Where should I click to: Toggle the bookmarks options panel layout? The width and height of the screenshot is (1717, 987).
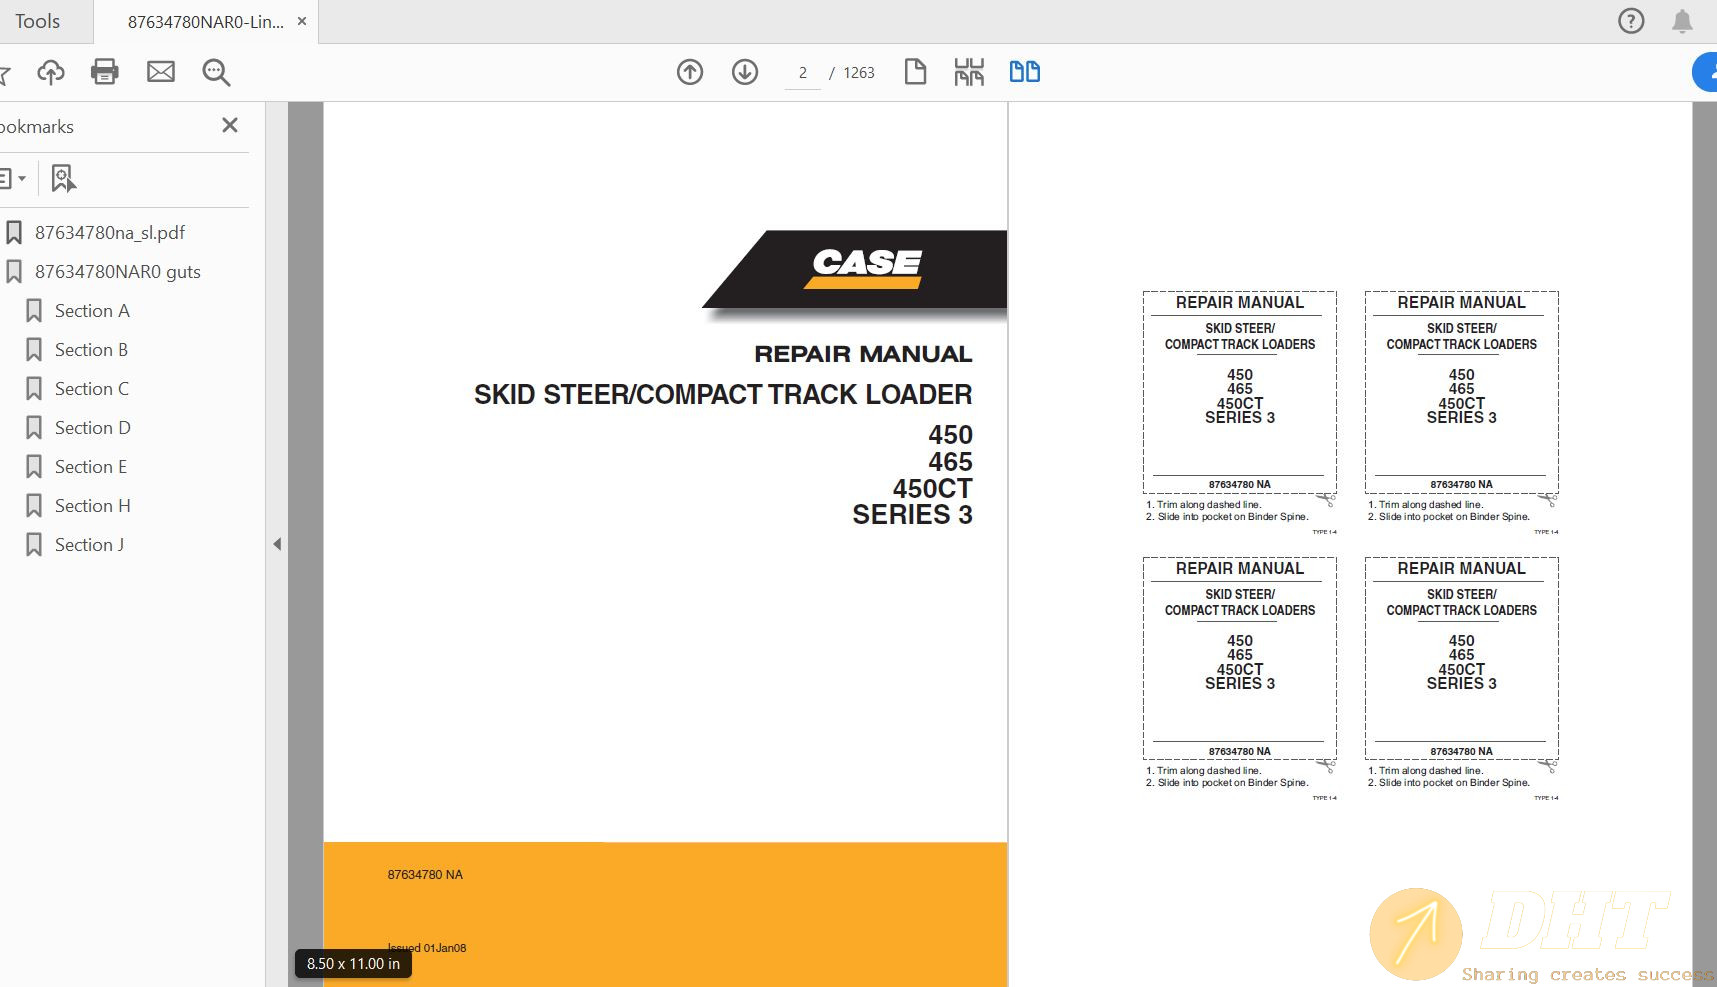(x=8, y=177)
